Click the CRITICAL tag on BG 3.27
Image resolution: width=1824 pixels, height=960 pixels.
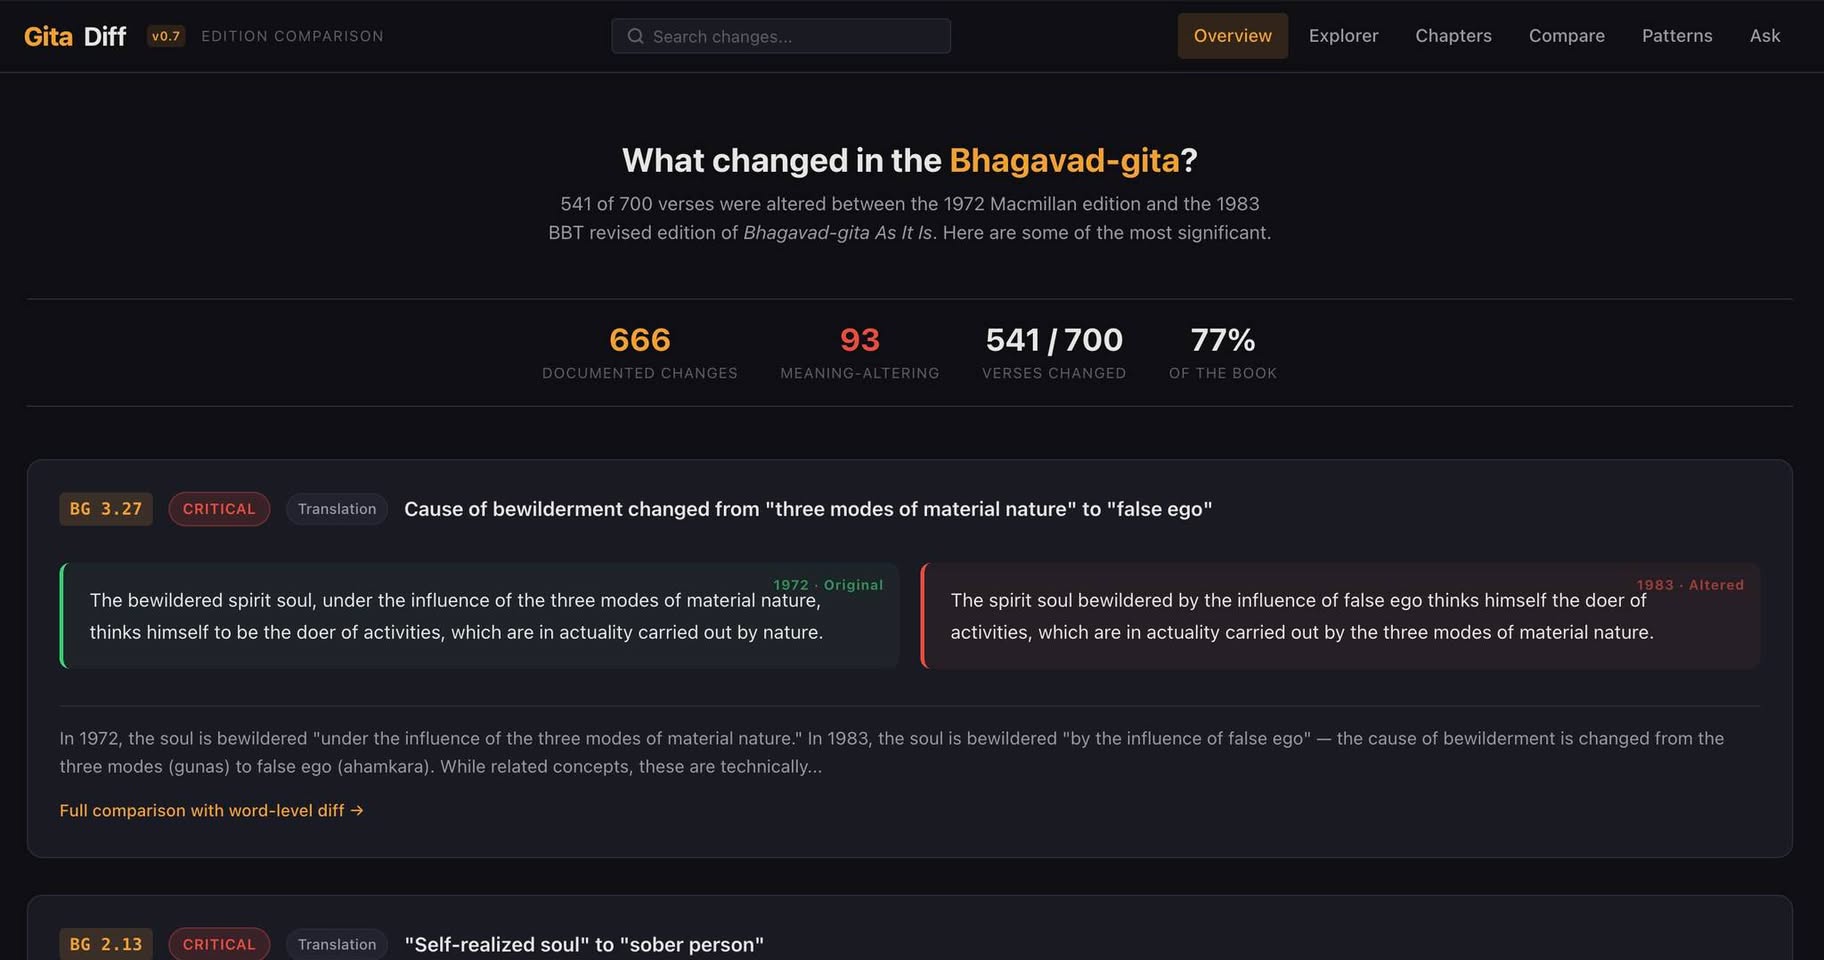[219, 509]
